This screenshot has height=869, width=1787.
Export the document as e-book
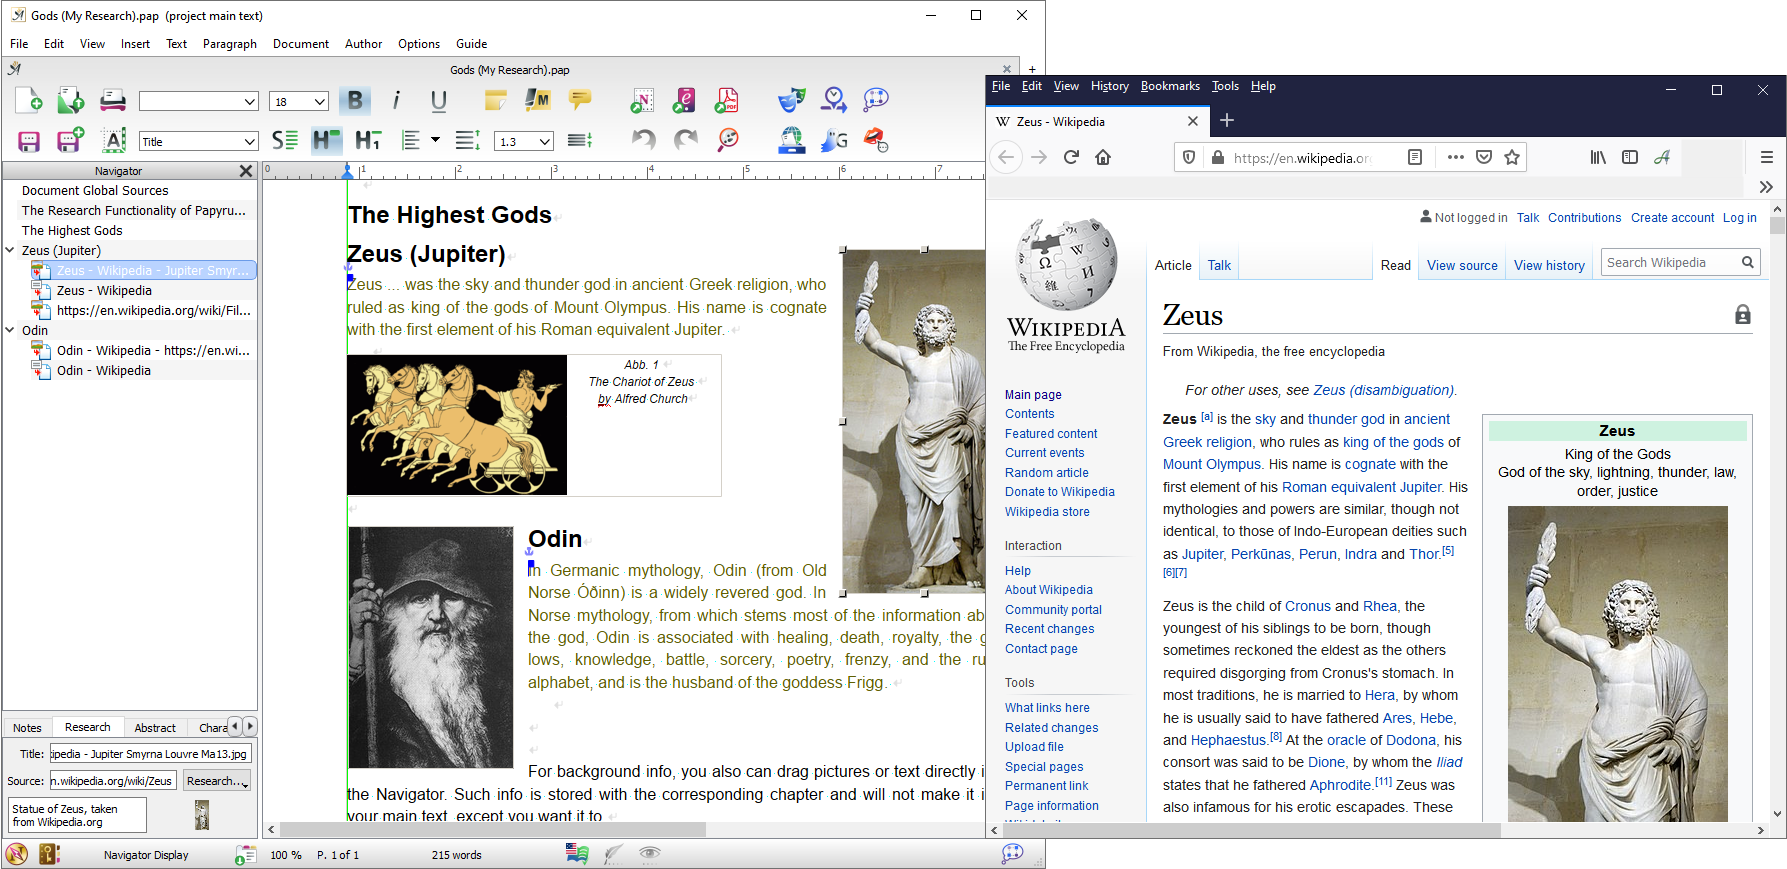click(684, 100)
